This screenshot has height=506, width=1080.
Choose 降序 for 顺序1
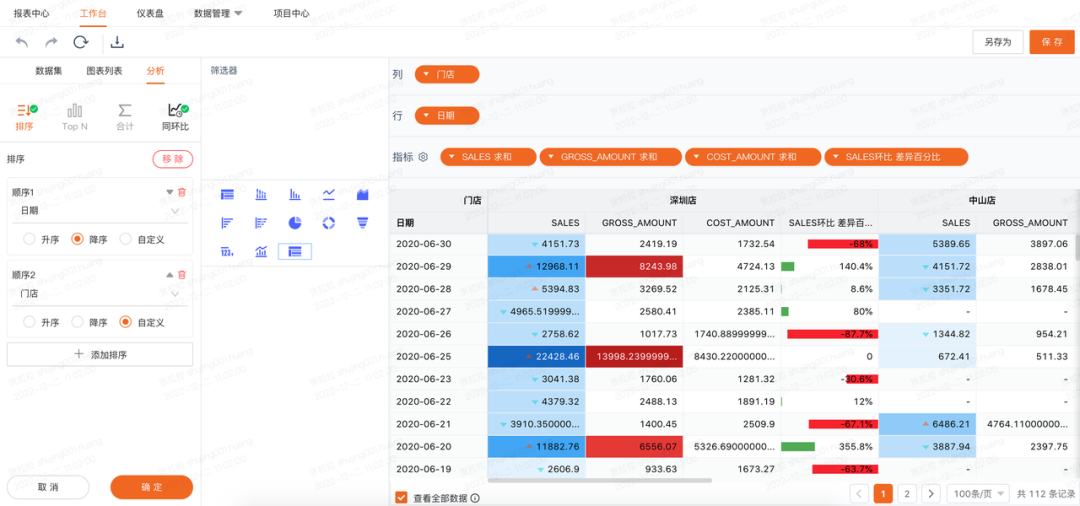click(x=78, y=240)
